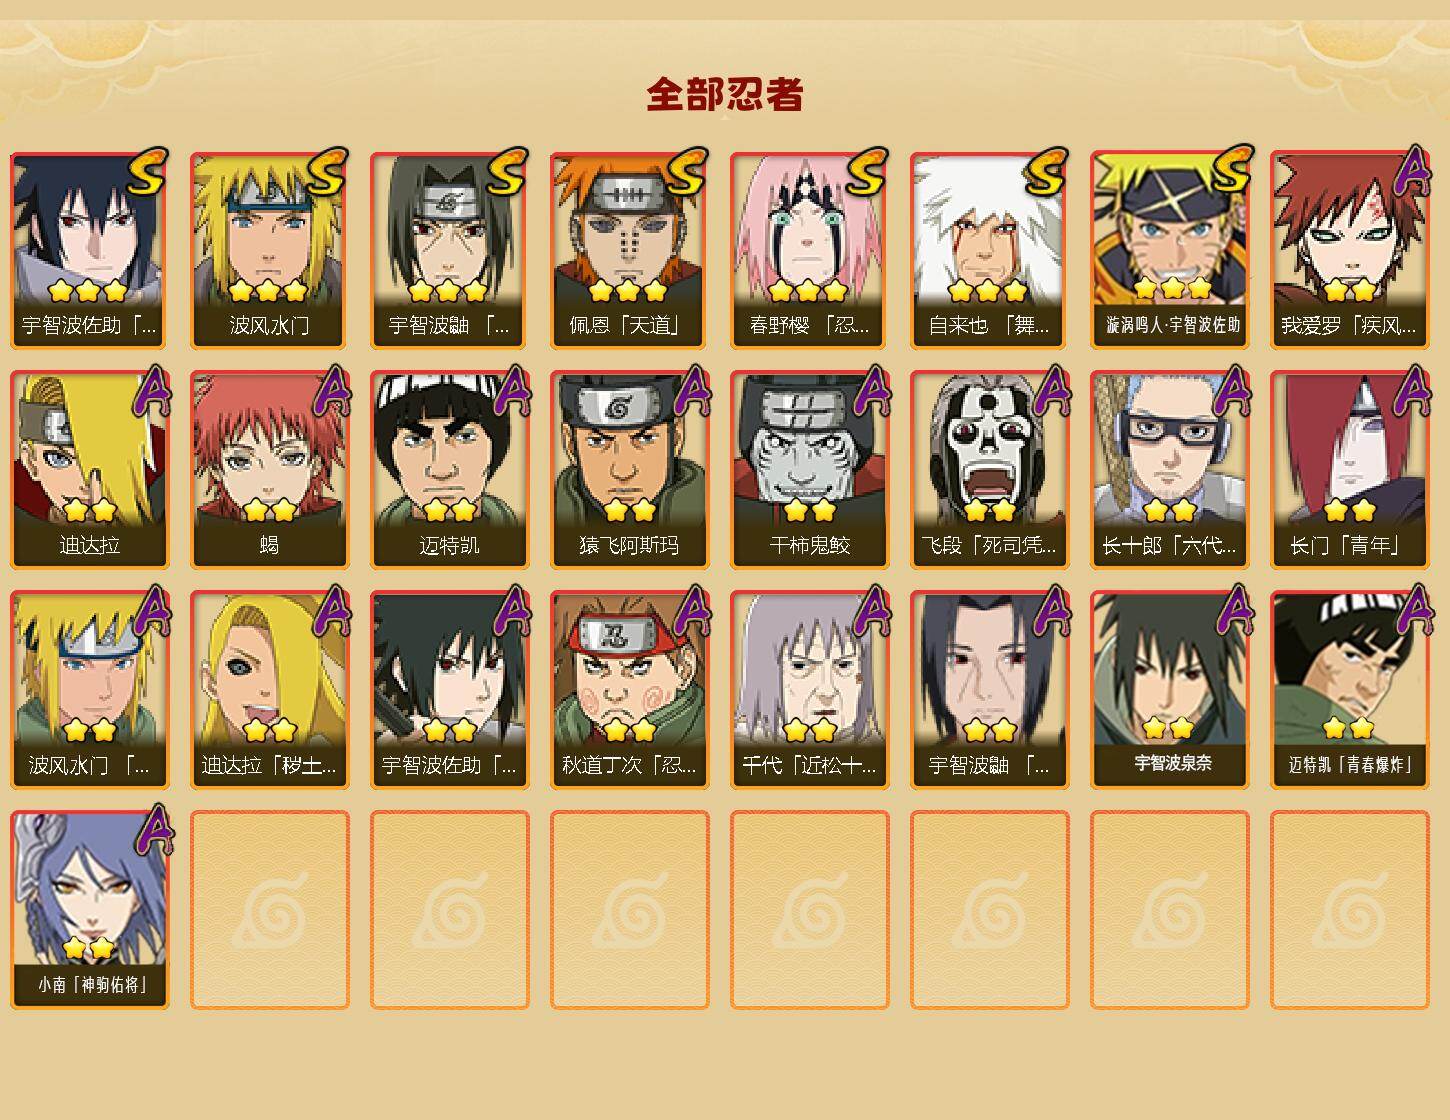Select the 蝎 ninja card
Viewport: 1450px width, 1120px height.
click(x=269, y=470)
